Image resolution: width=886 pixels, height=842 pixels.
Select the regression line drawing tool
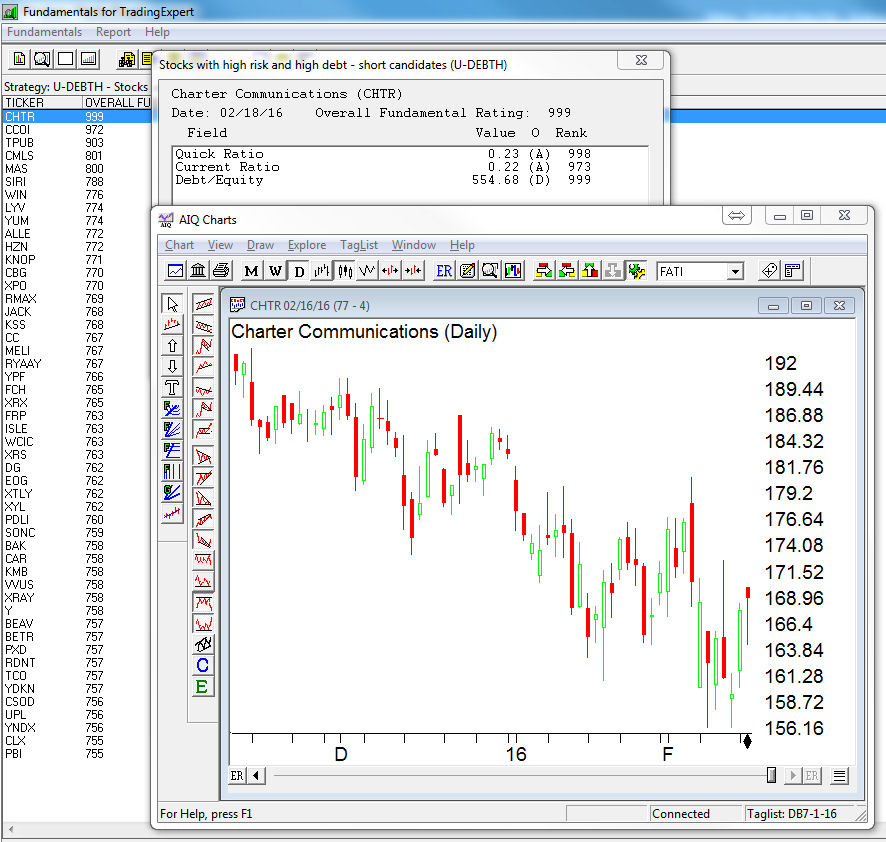(172, 513)
